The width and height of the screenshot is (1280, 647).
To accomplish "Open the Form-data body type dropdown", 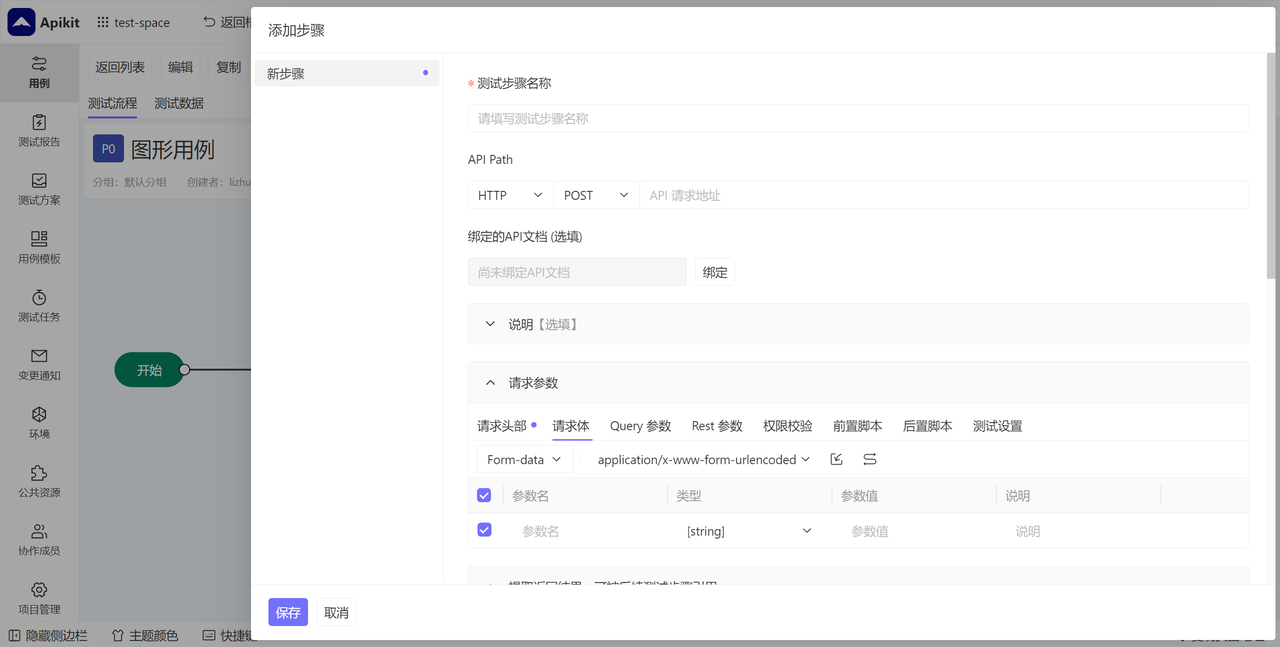I will pyautogui.click(x=525, y=459).
